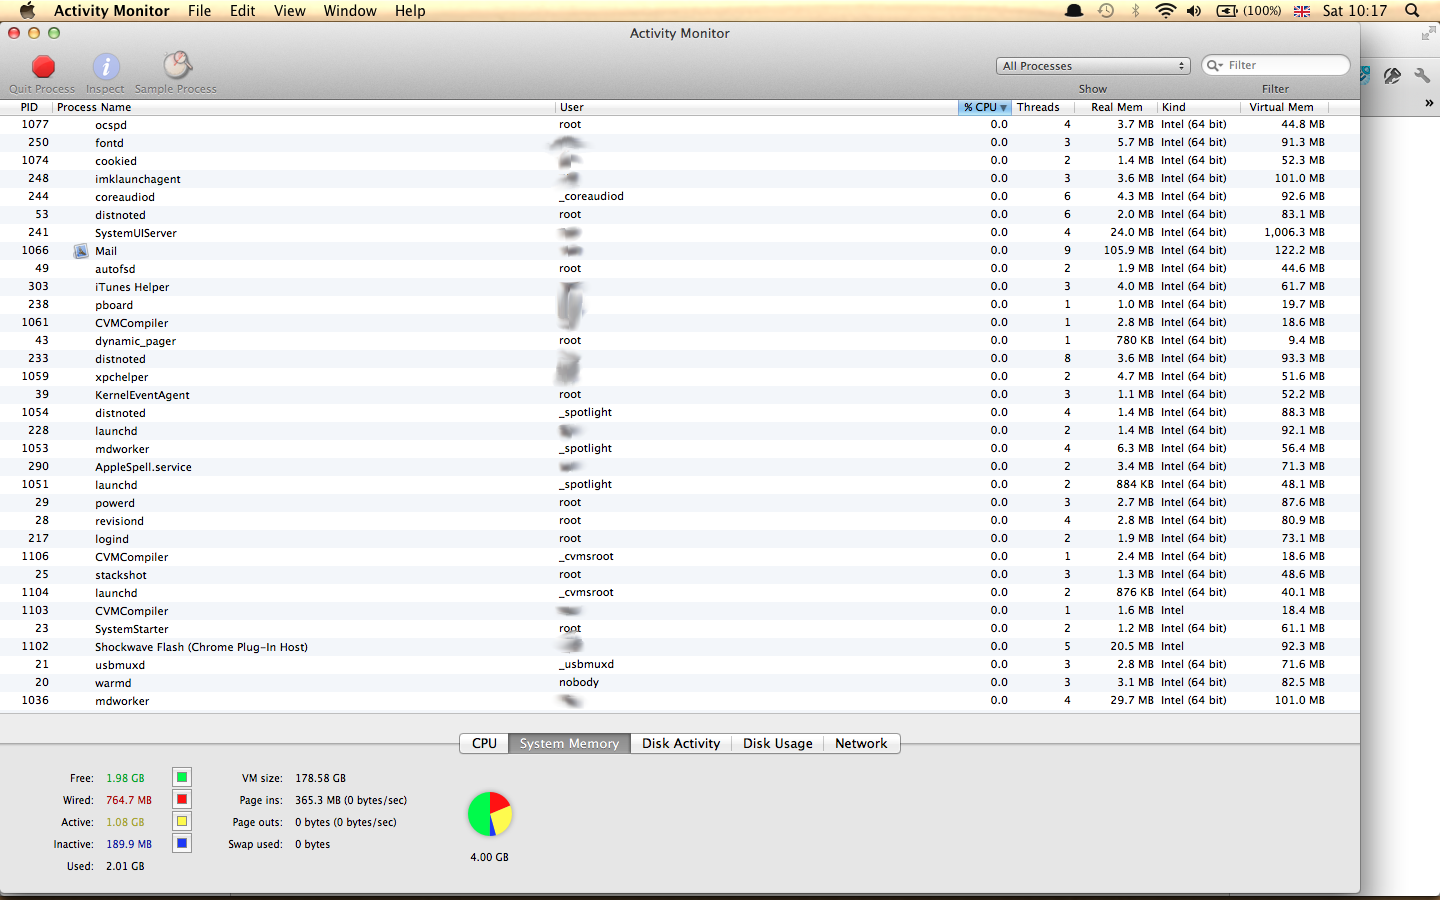Click the Inspect info icon

pyautogui.click(x=106, y=67)
